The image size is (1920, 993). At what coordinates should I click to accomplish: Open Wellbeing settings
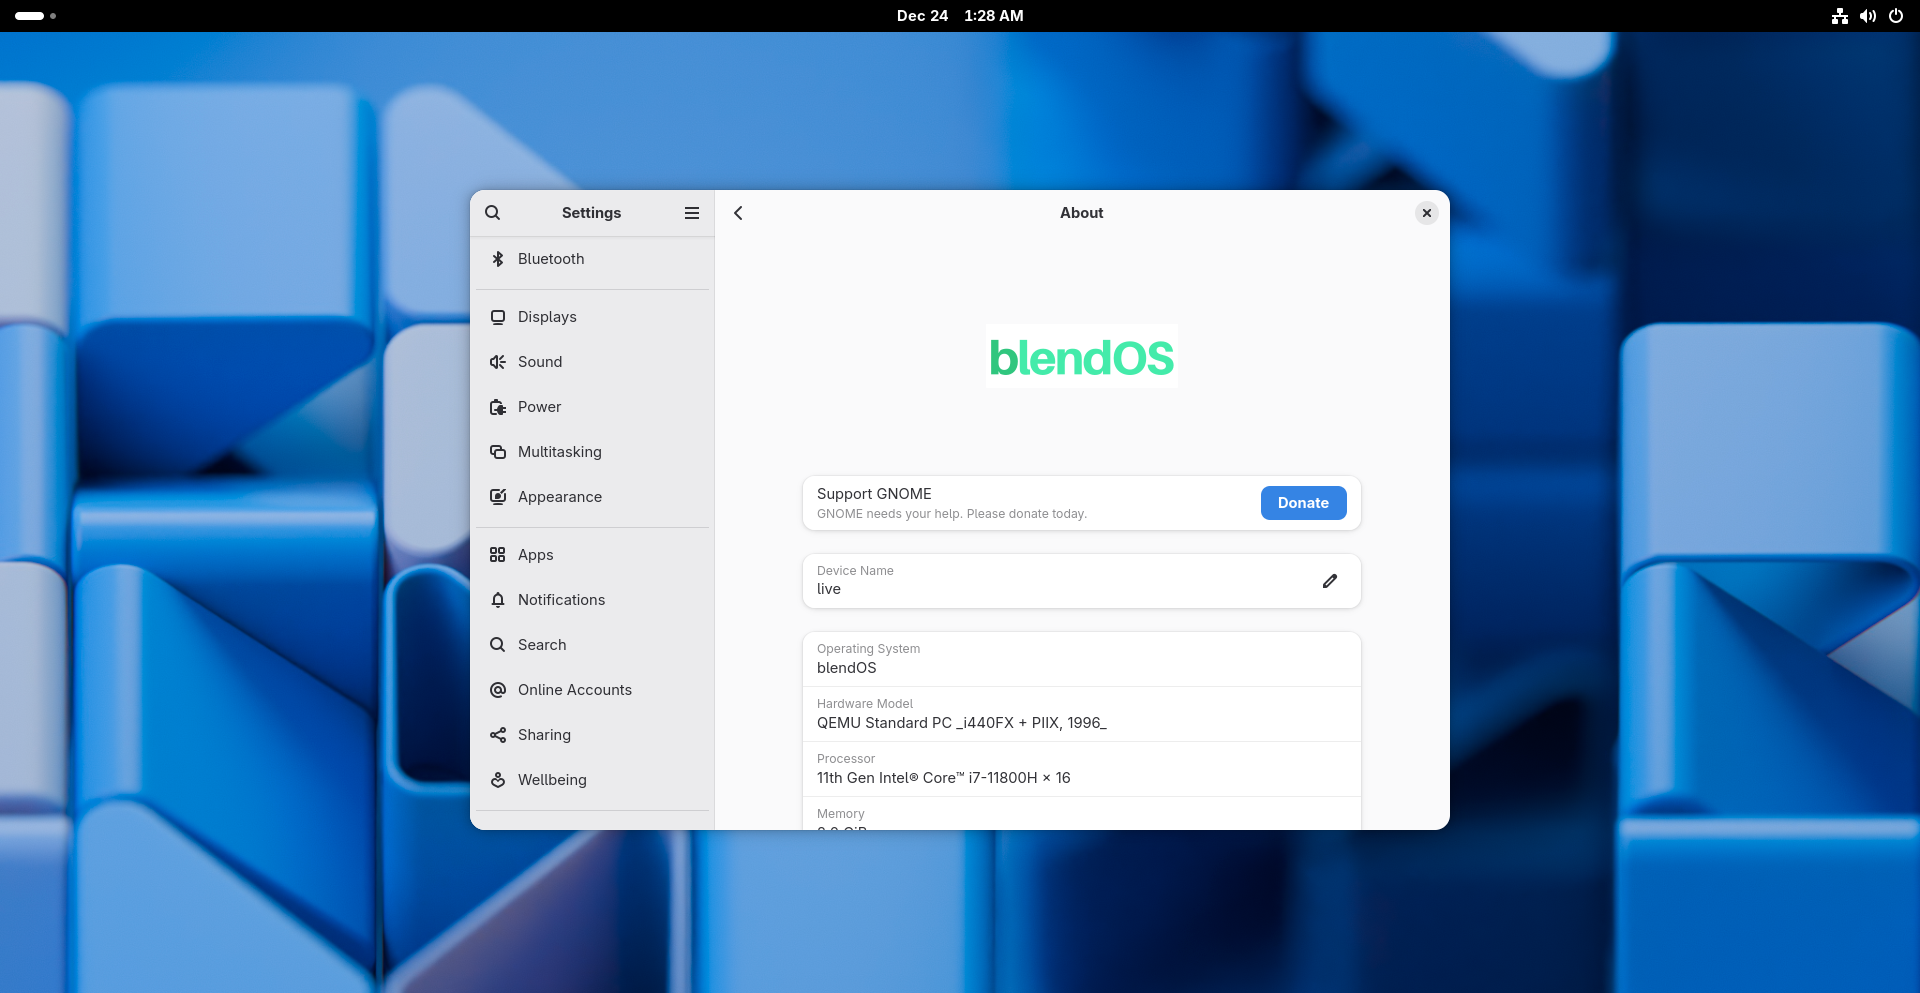coord(552,780)
